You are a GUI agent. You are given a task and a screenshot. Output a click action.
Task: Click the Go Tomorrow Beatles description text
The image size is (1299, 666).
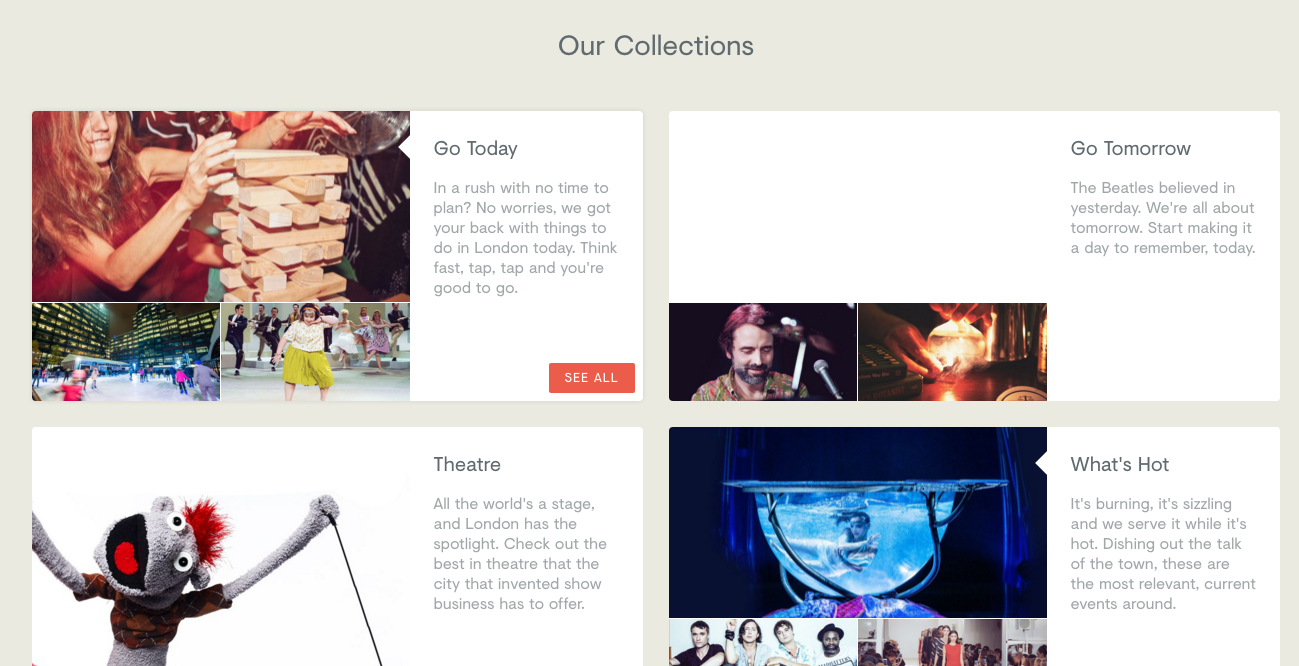click(1163, 218)
